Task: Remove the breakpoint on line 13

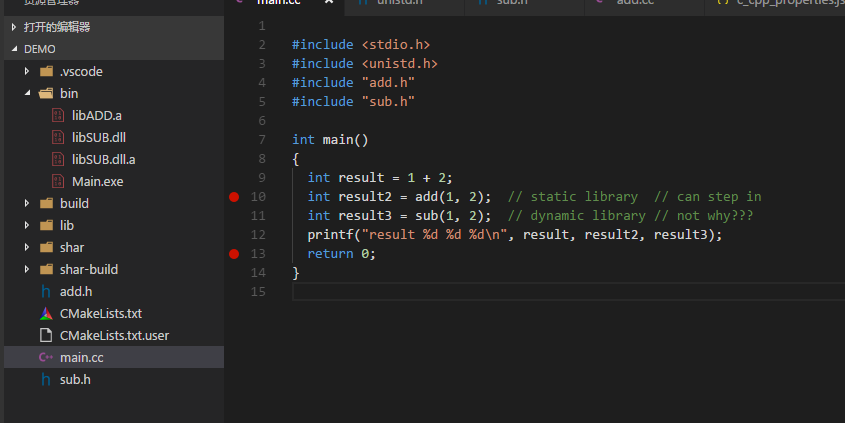Action: pyautogui.click(x=234, y=254)
